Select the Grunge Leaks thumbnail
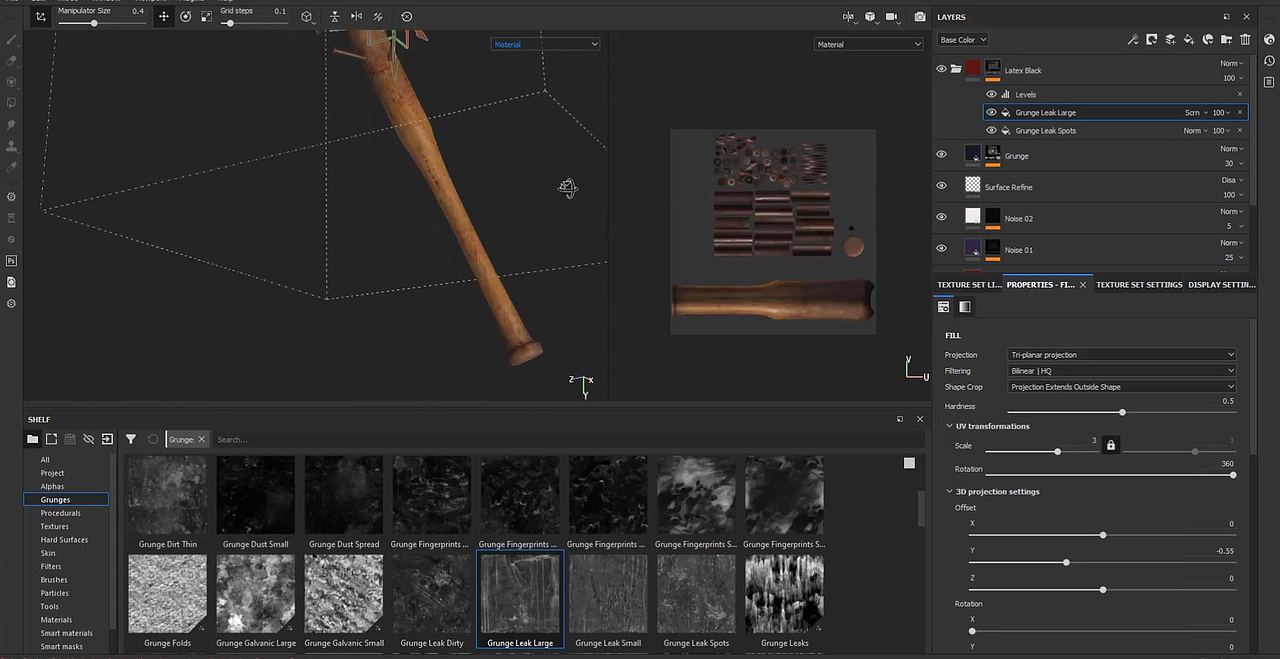The width and height of the screenshot is (1280, 659). click(x=784, y=594)
